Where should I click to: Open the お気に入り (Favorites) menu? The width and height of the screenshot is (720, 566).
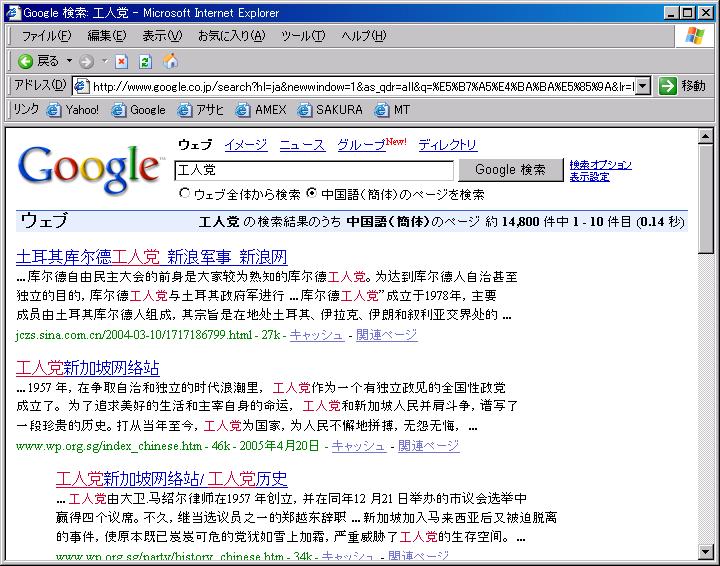click(231, 36)
